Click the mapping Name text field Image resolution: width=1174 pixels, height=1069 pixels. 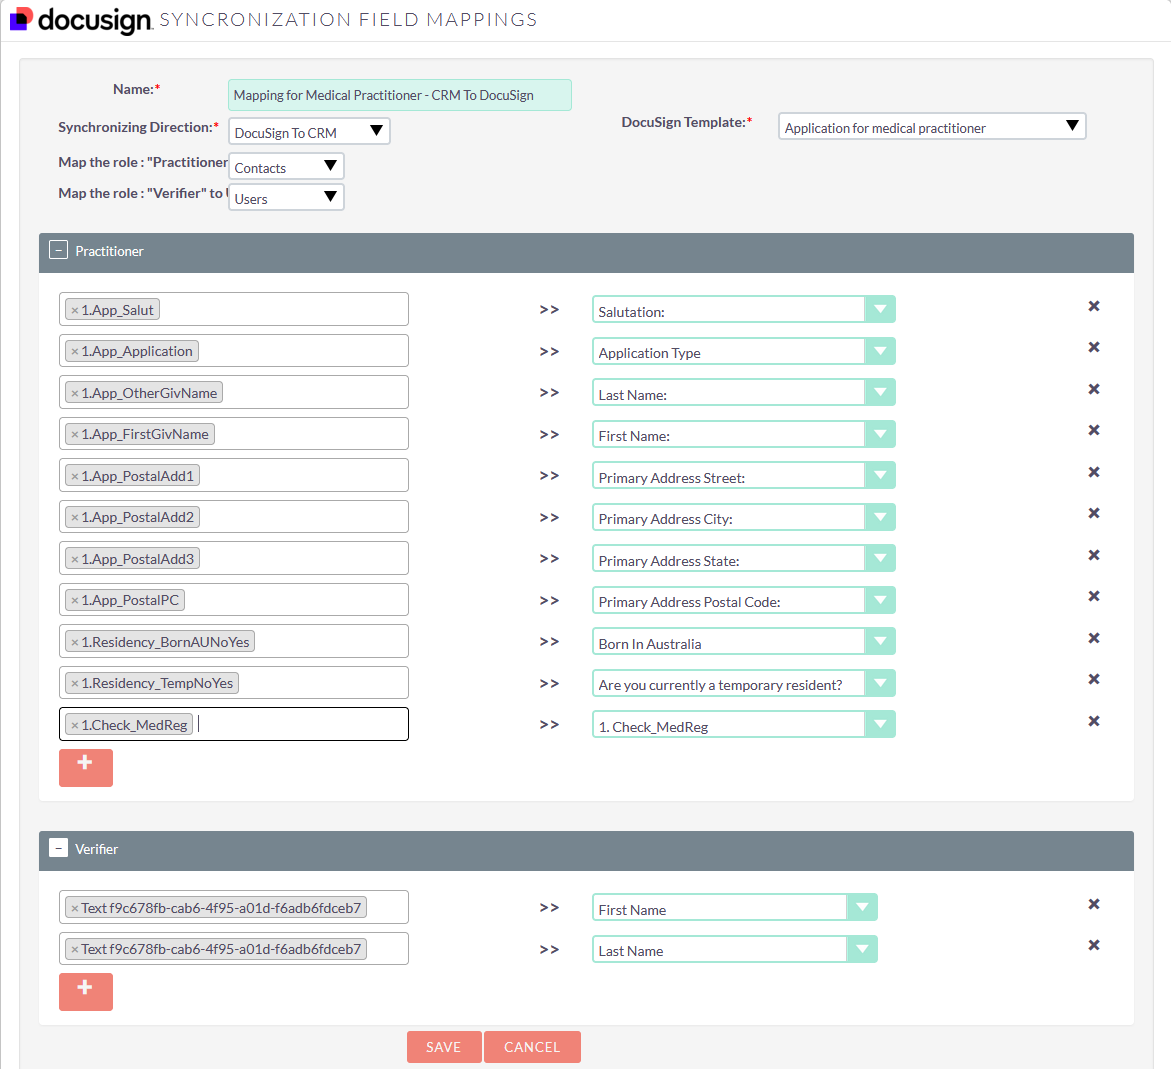coord(399,95)
